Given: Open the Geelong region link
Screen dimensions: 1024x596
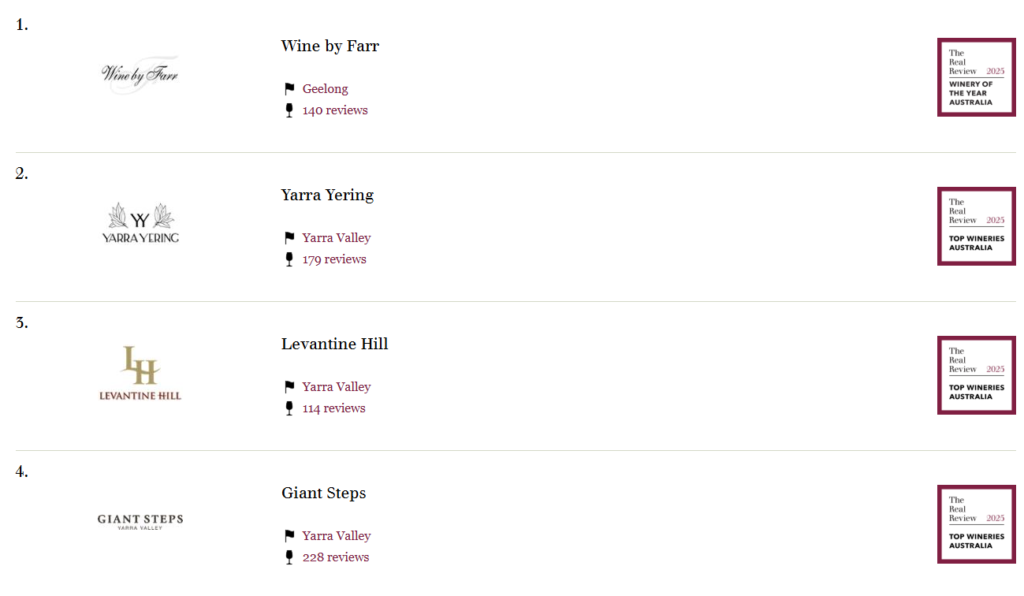Looking at the screenshot, I should tap(325, 89).
